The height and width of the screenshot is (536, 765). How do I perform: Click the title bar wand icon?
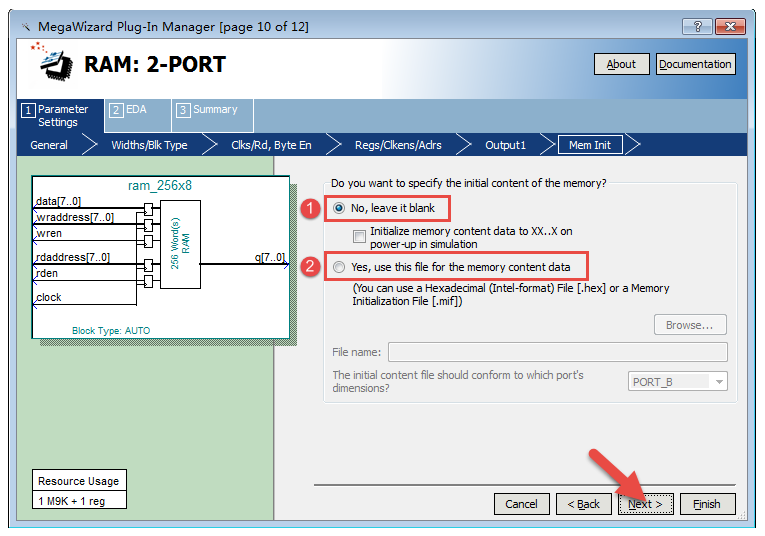coord(26,27)
